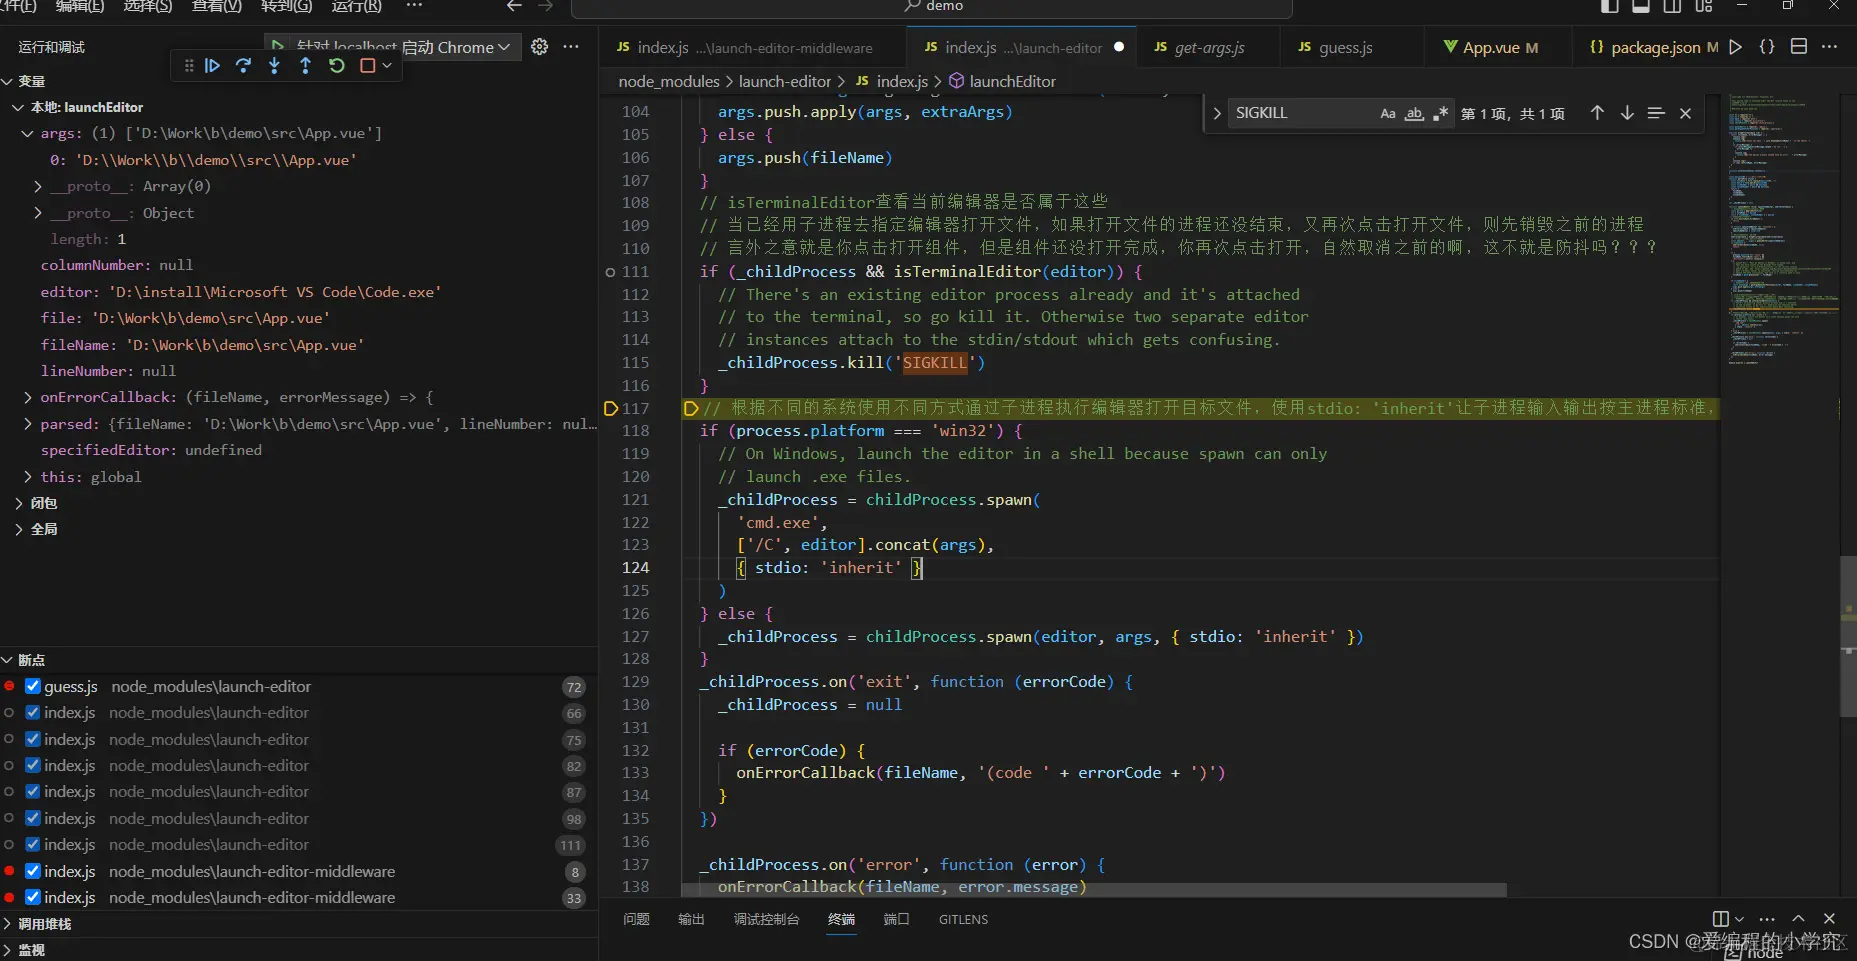
Task: Open the 调试控制台 panel tab
Action: click(x=766, y=919)
